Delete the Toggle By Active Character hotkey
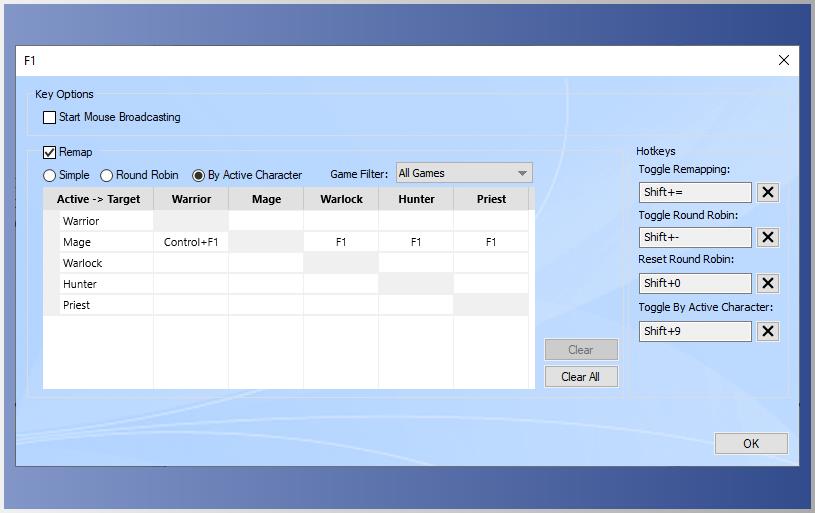Screen dimensions: 815x513 coord(767,331)
